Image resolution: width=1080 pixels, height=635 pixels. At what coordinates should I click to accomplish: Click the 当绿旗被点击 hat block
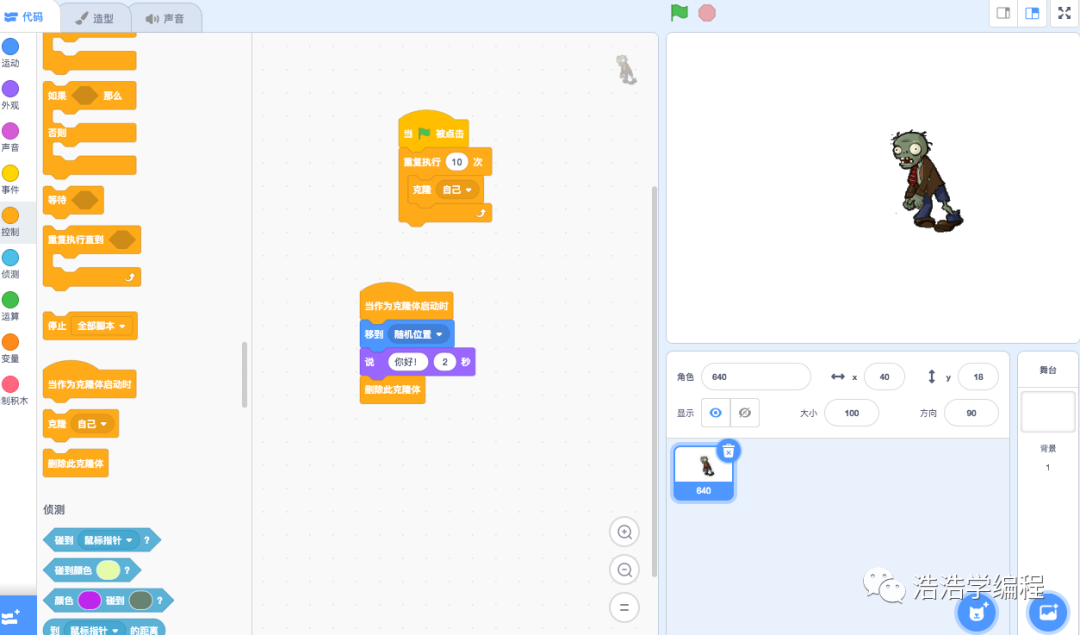tap(433, 130)
